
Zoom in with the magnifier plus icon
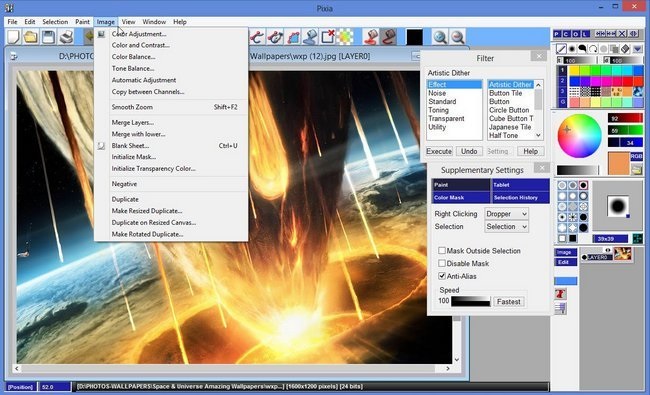coord(440,37)
